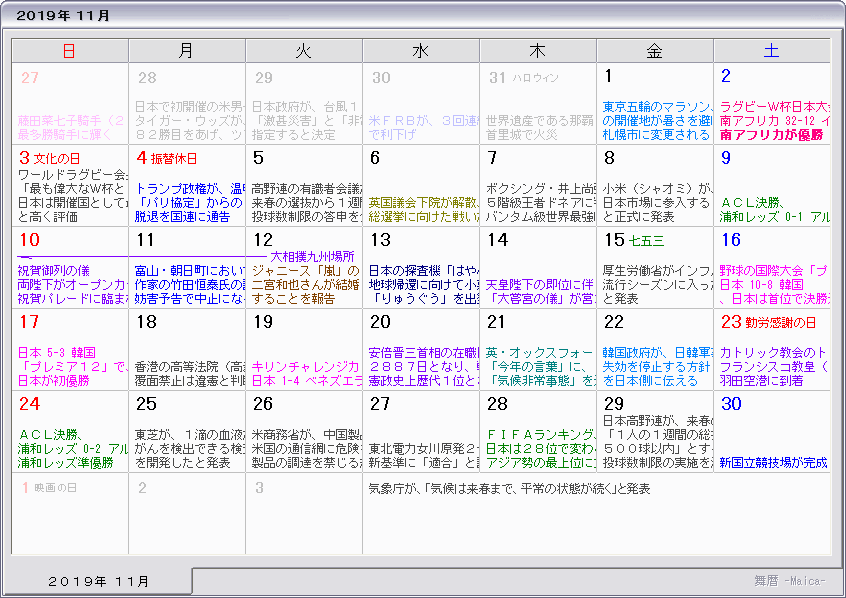Click the 舞暦 -Maica- label
Viewport: 846px width, 598px height.
click(x=790, y=580)
